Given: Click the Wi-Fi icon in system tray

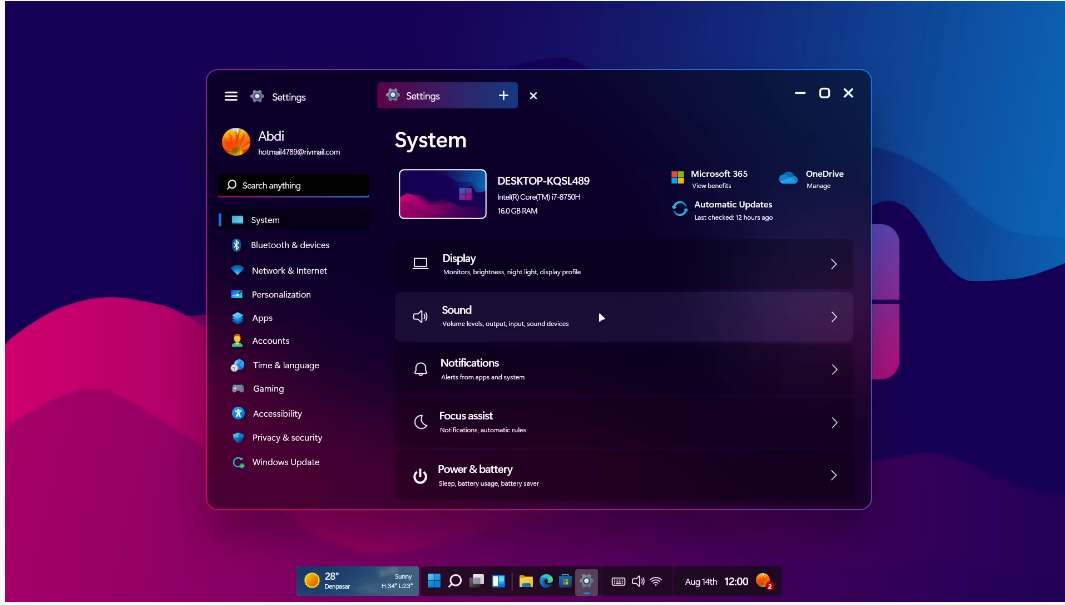Looking at the screenshot, I should [656, 581].
